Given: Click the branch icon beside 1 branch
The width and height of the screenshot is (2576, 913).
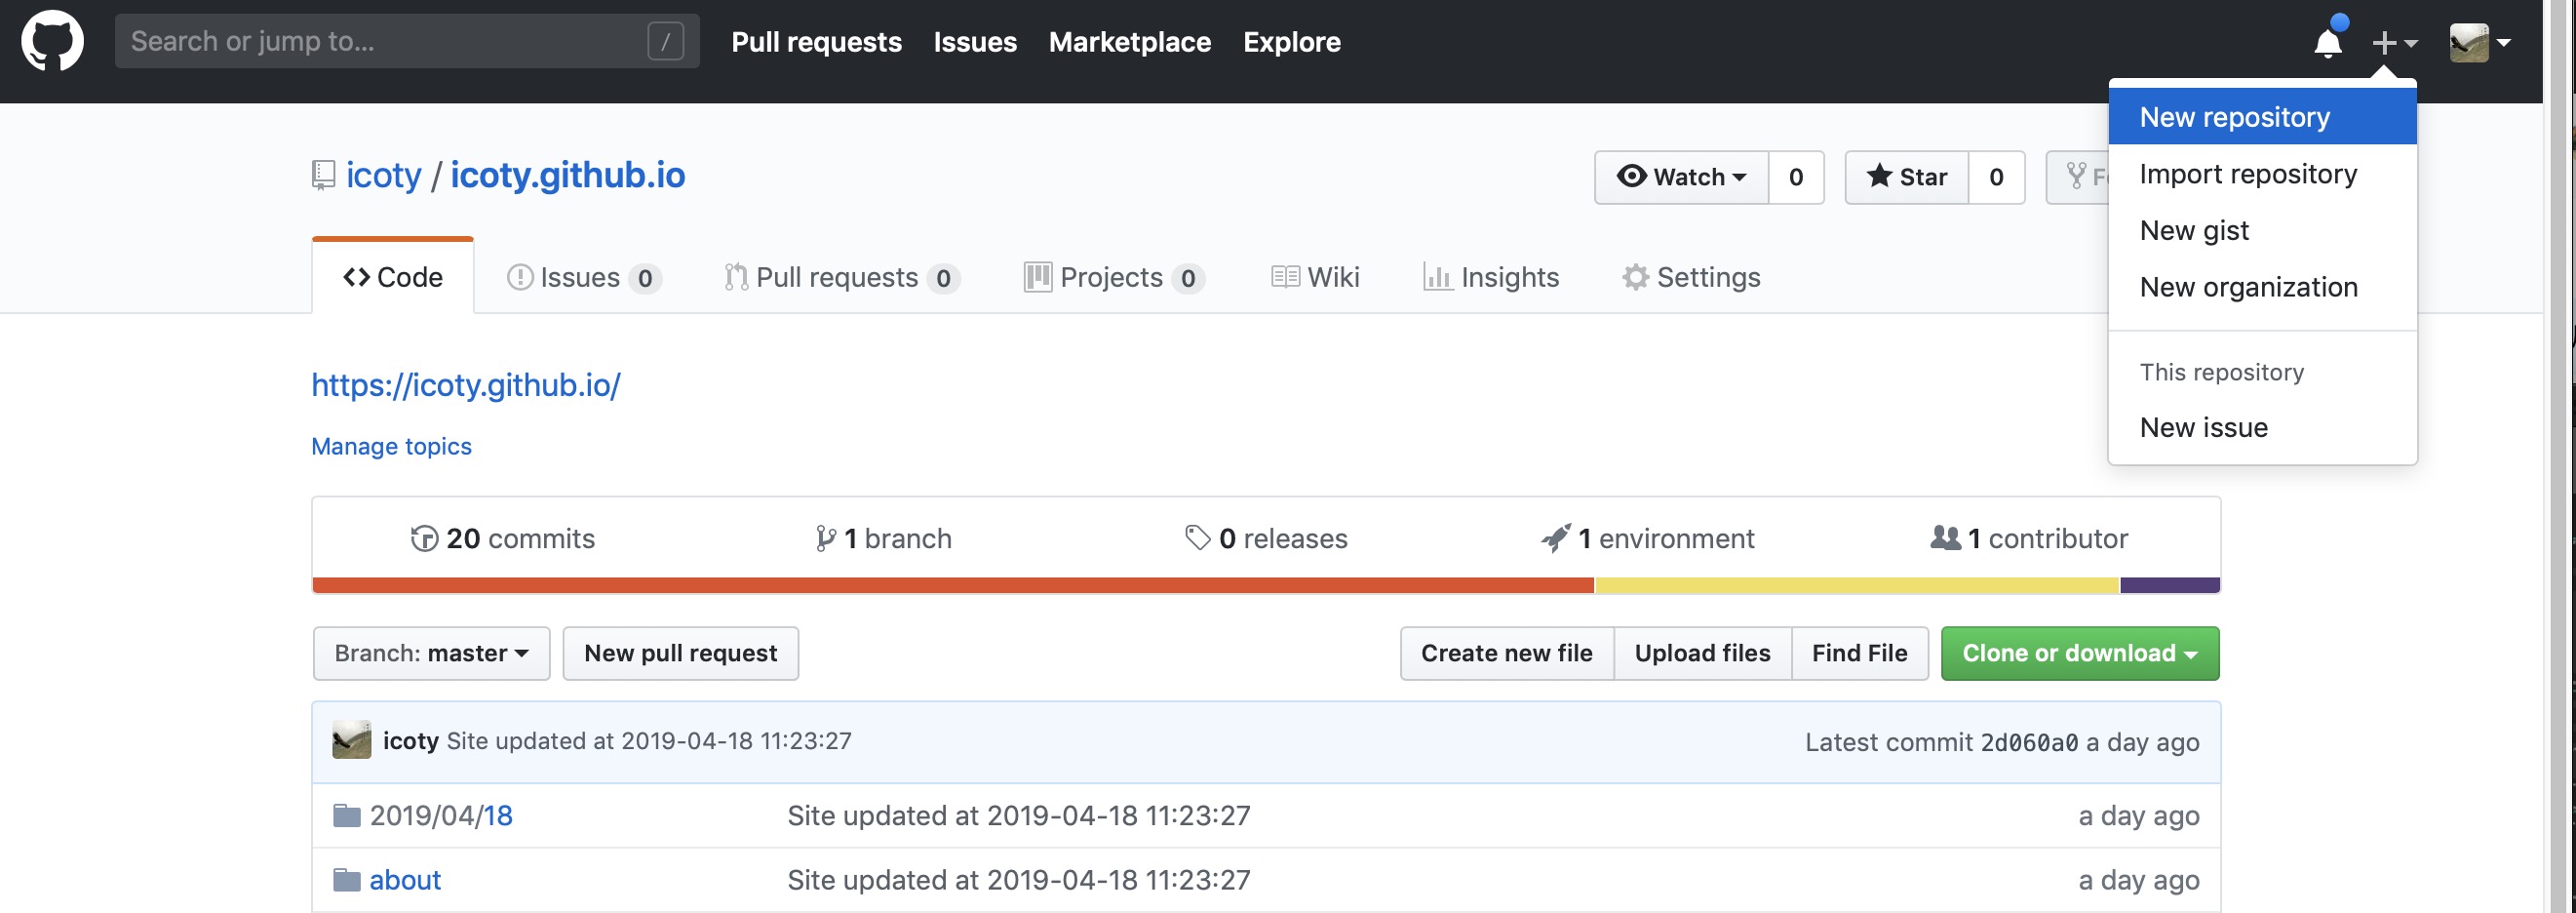Looking at the screenshot, I should tap(825, 538).
